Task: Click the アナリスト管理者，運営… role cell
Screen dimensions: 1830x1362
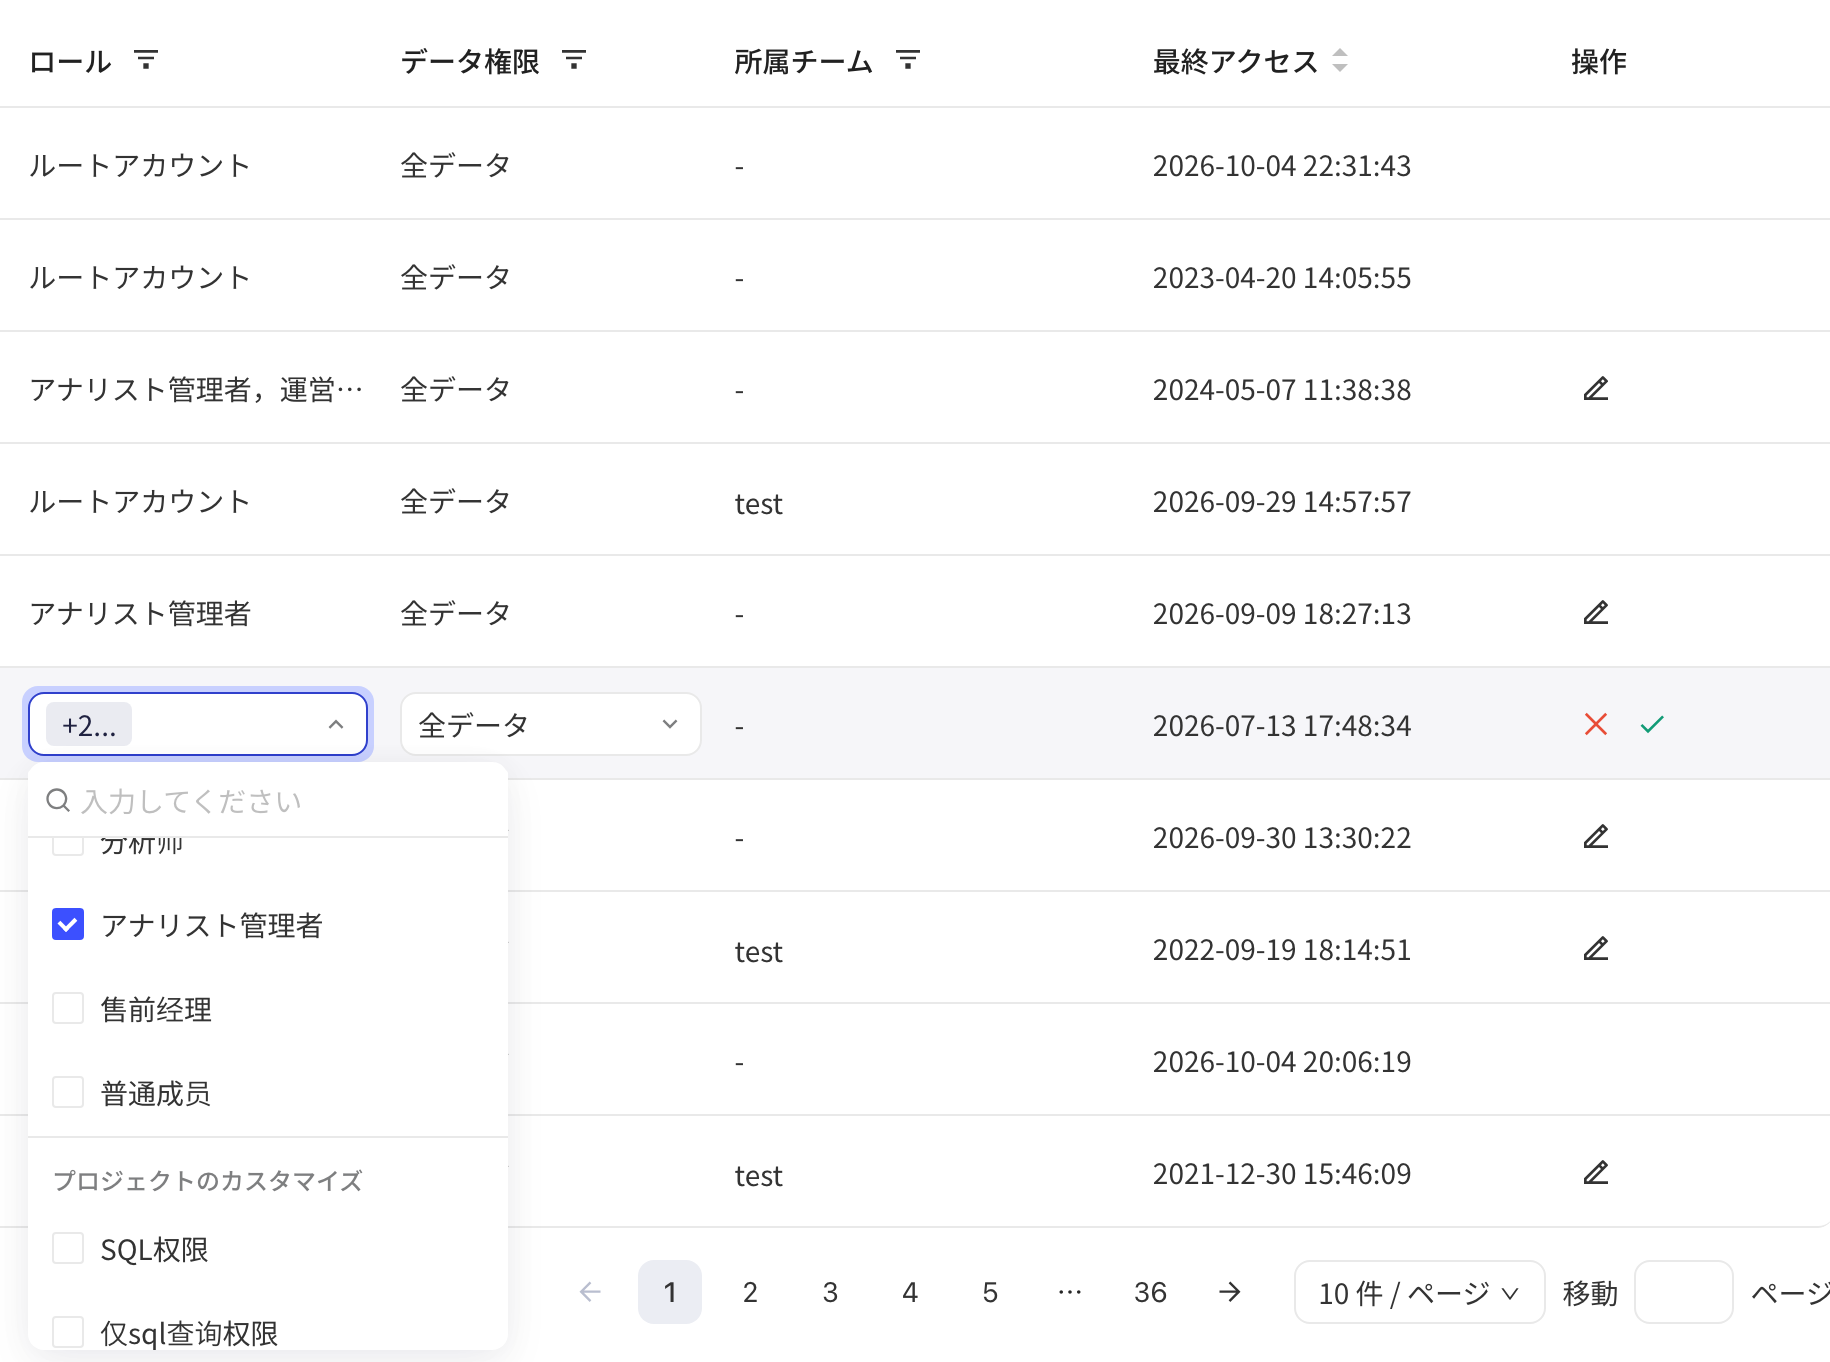Action: [x=197, y=389]
